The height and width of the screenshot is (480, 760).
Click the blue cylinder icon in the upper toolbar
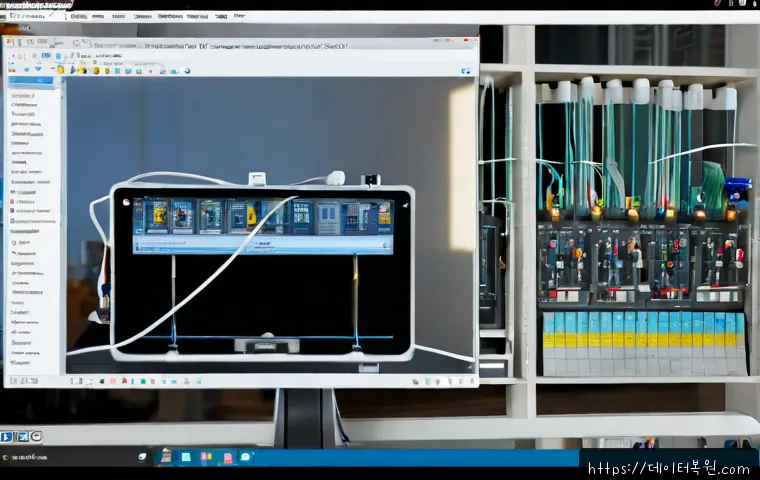click(x=58, y=56)
